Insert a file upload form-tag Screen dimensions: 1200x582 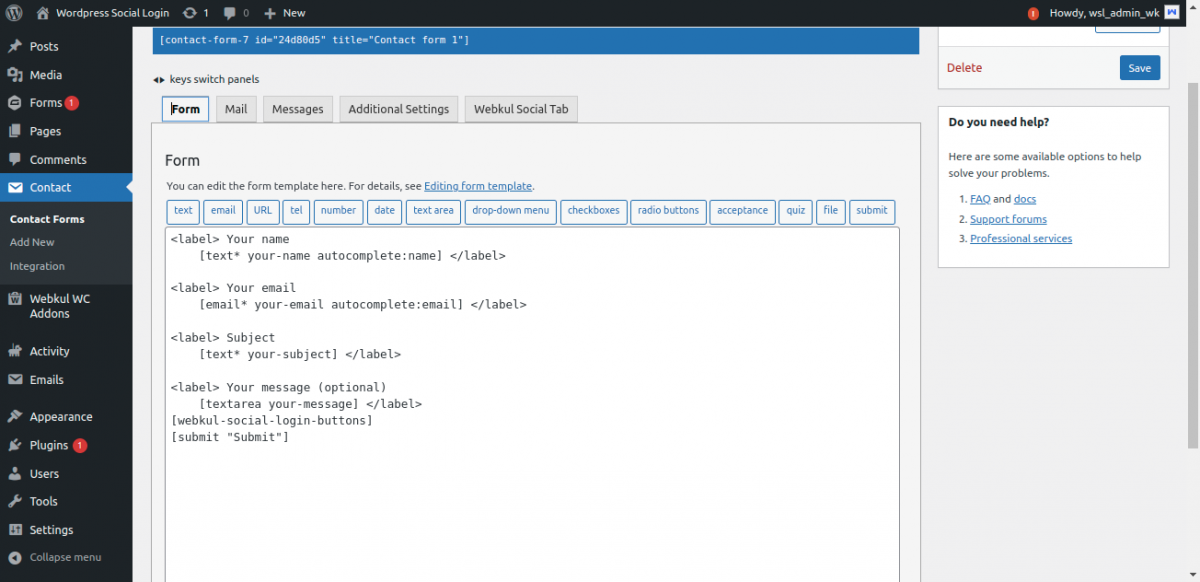tap(831, 211)
